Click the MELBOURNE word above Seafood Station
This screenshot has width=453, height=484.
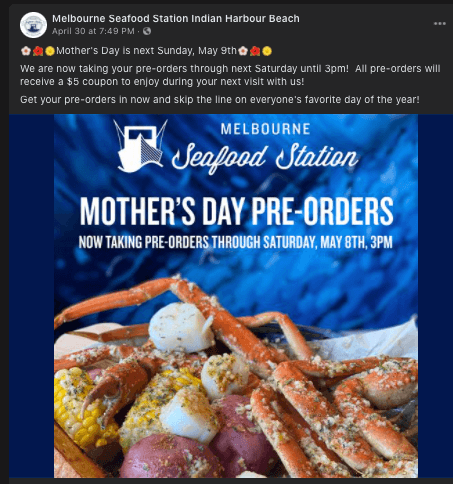[266, 129]
